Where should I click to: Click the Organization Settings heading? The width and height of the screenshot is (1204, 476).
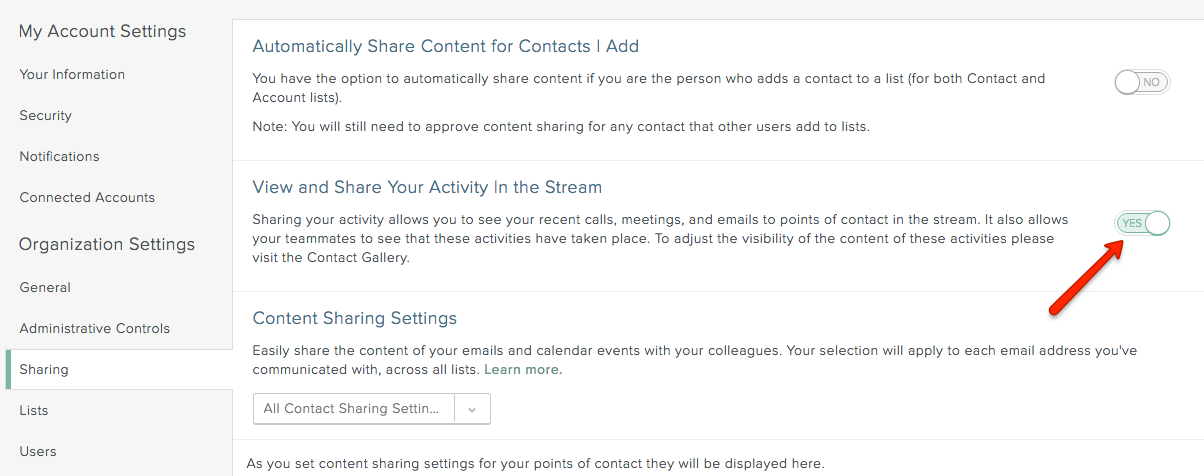[107, 244]
